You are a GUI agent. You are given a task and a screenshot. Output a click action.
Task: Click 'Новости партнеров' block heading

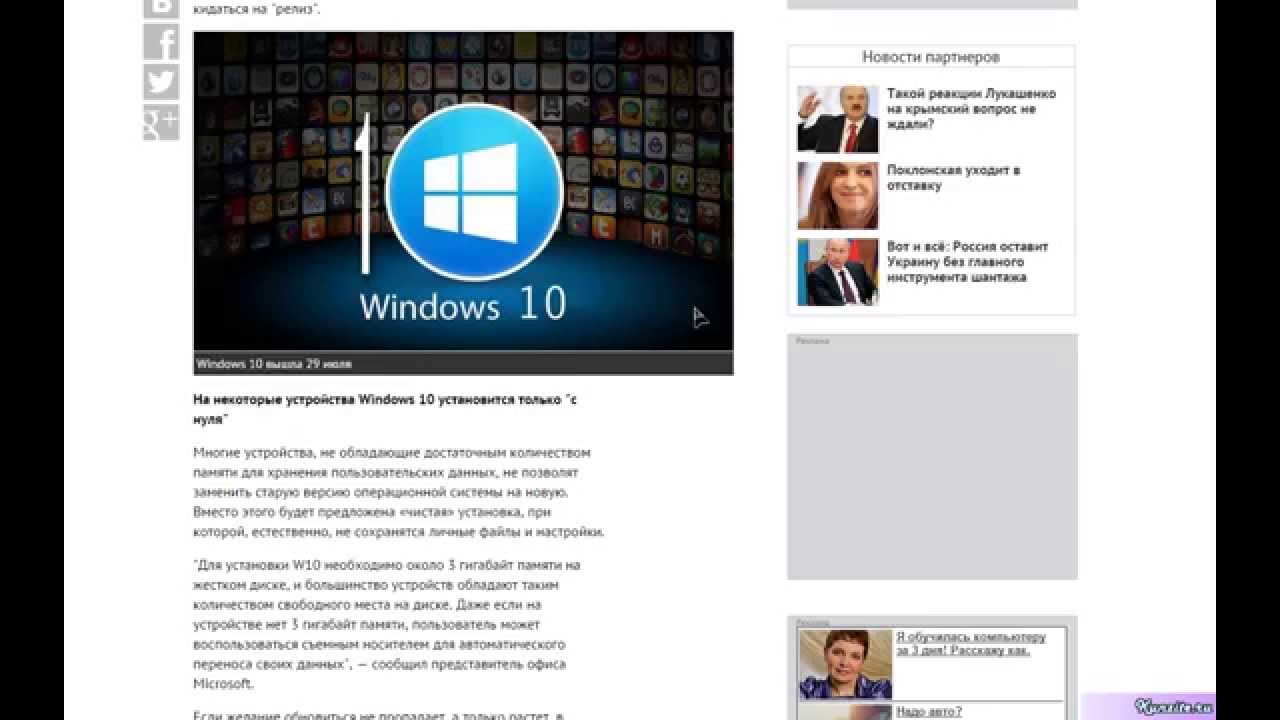(x=931, y=57)
